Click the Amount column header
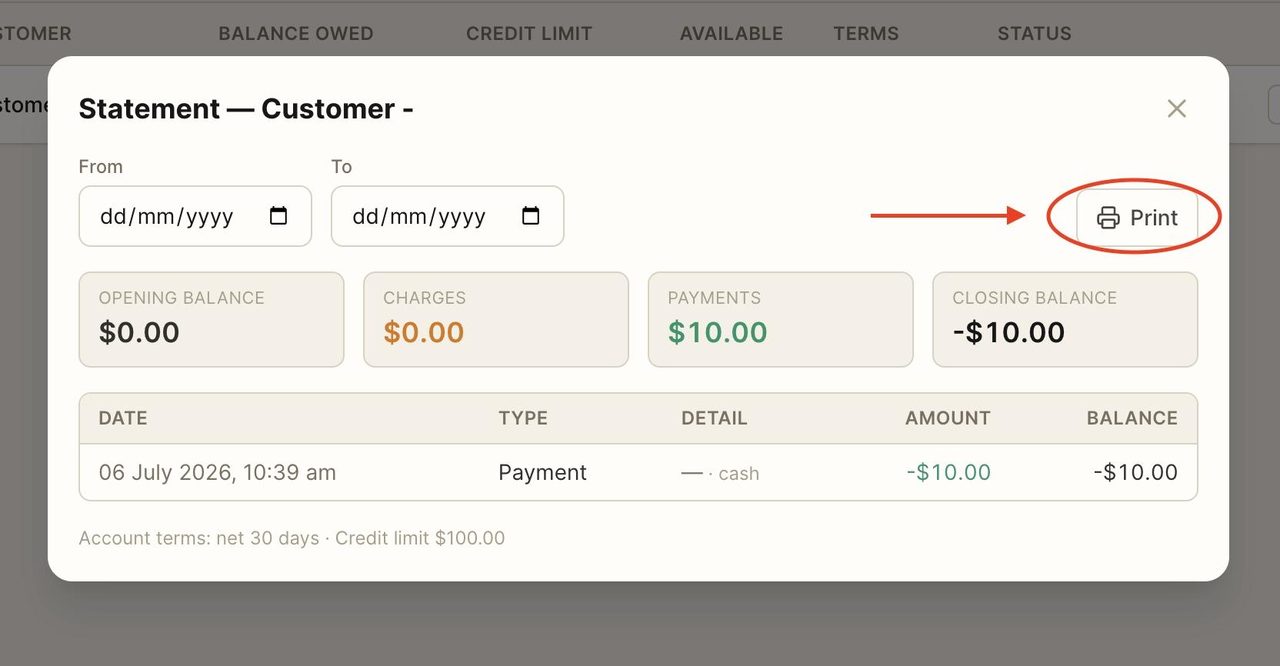 [948, 418]
